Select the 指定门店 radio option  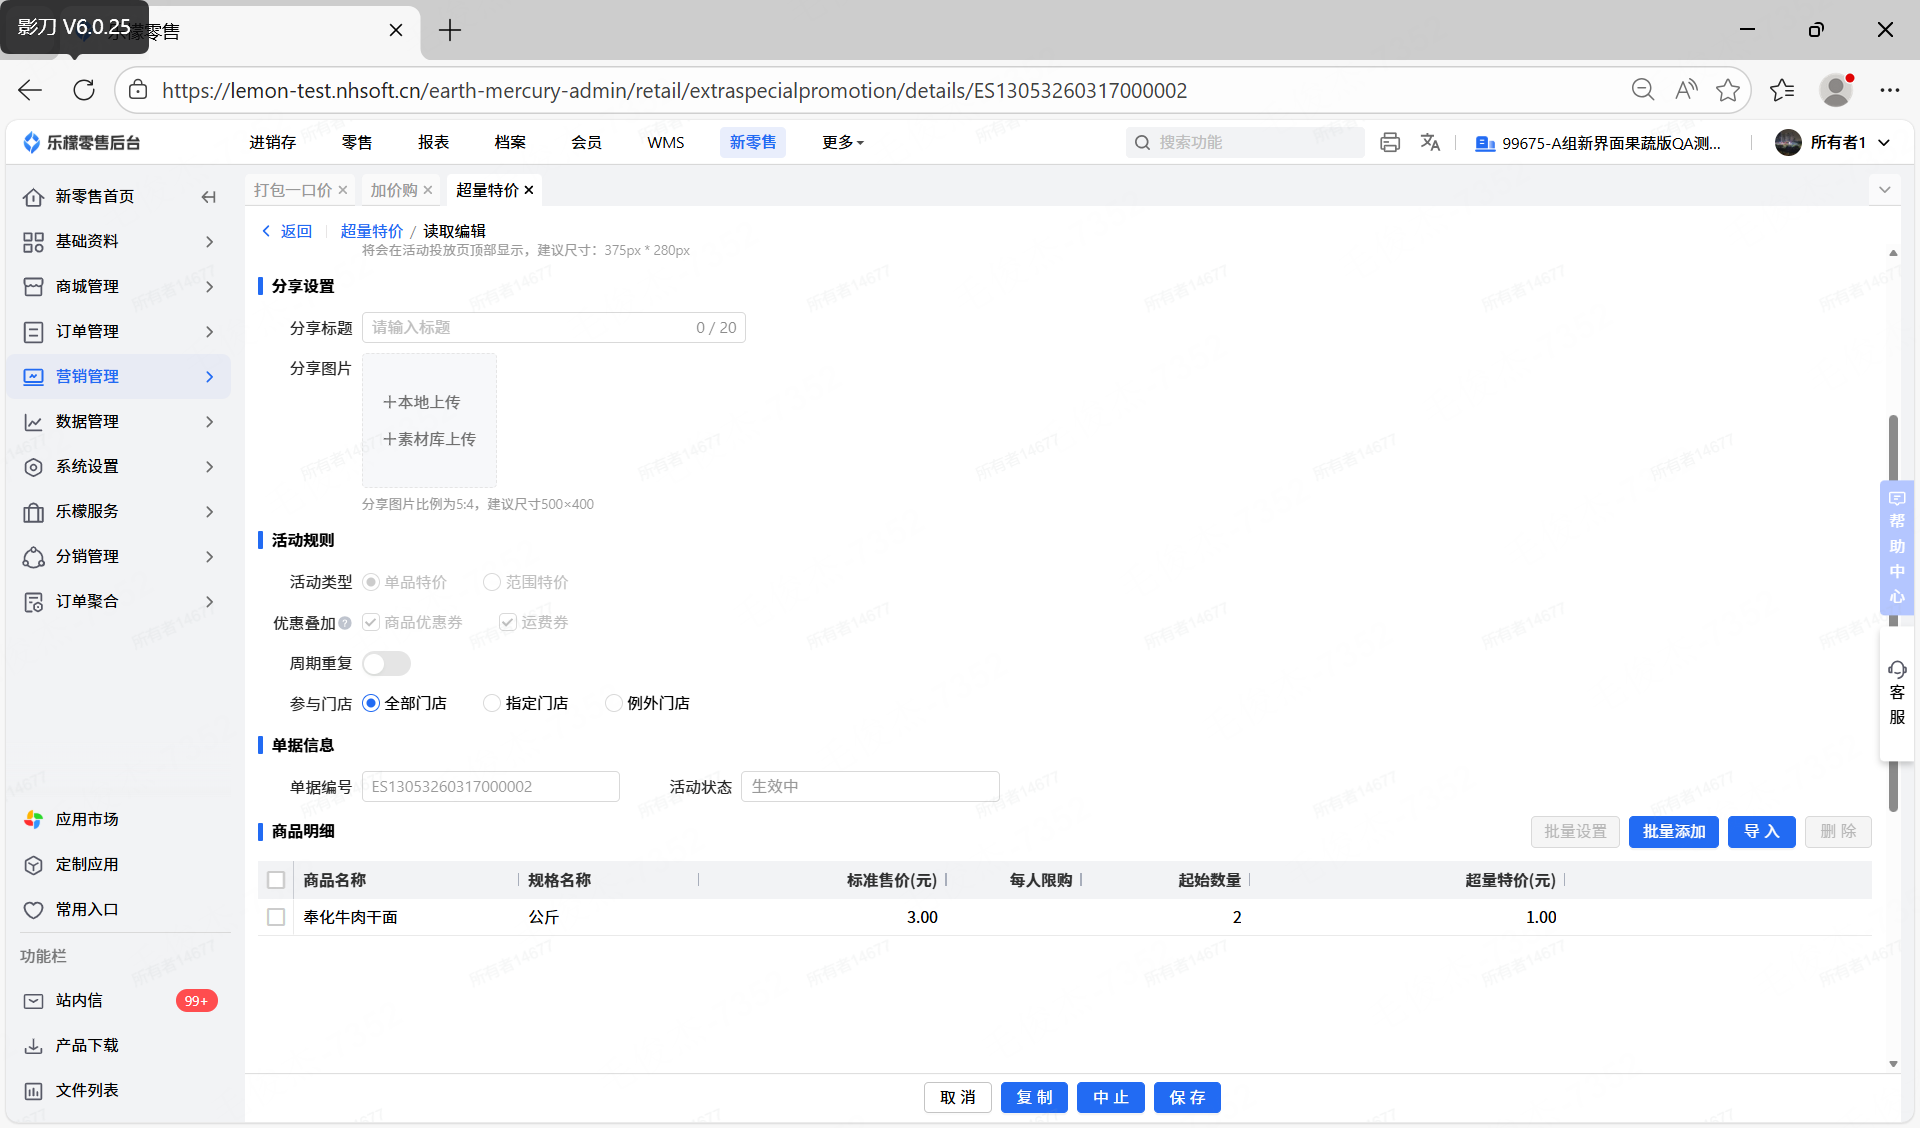click(x=492, y=703)
